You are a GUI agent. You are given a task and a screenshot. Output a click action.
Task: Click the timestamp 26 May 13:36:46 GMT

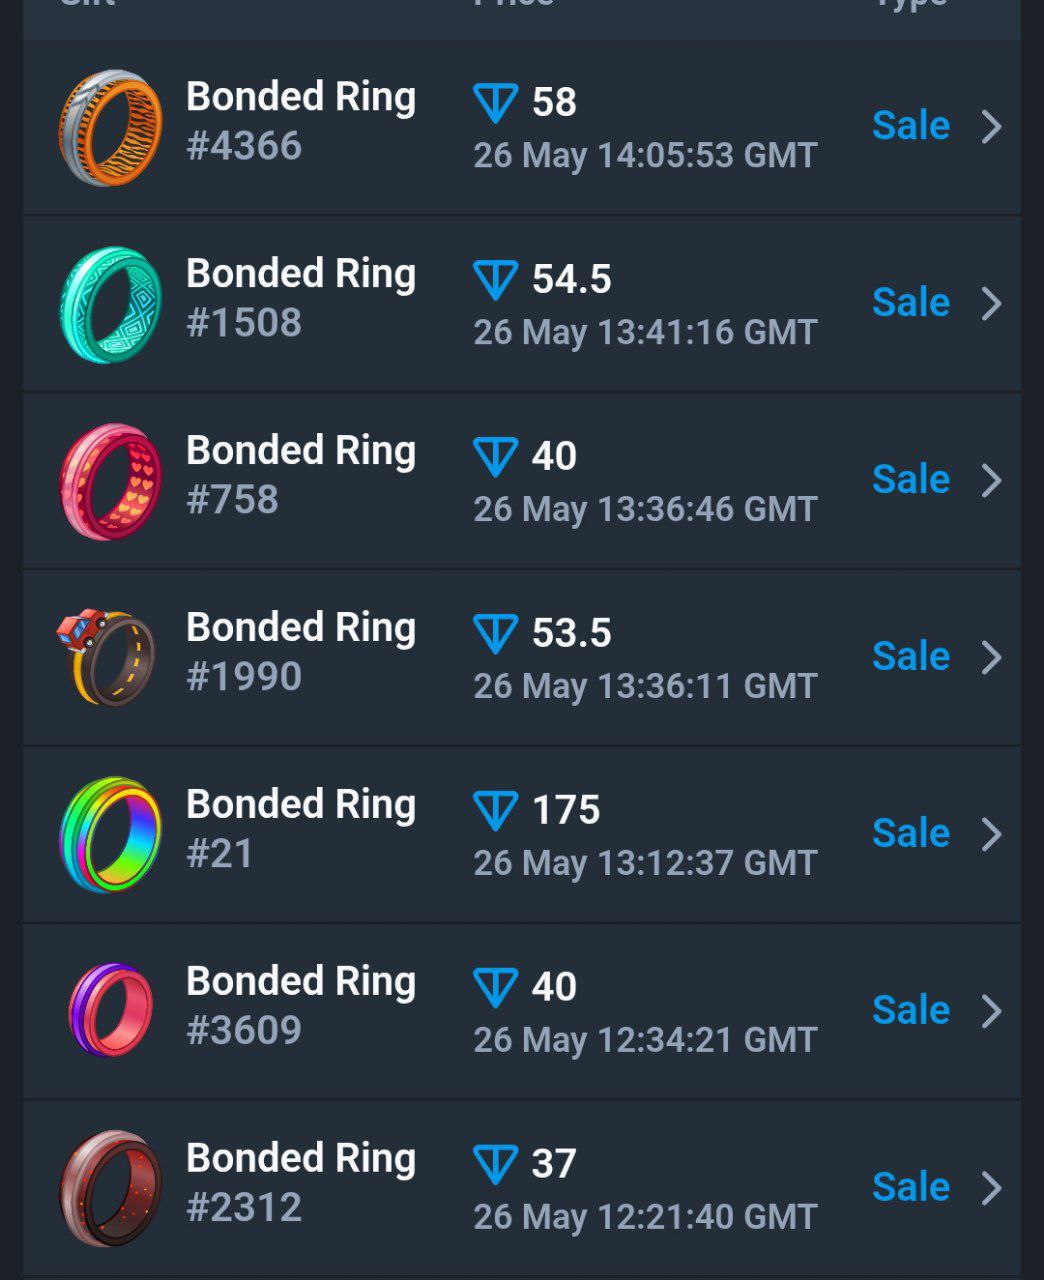point(645,510)
